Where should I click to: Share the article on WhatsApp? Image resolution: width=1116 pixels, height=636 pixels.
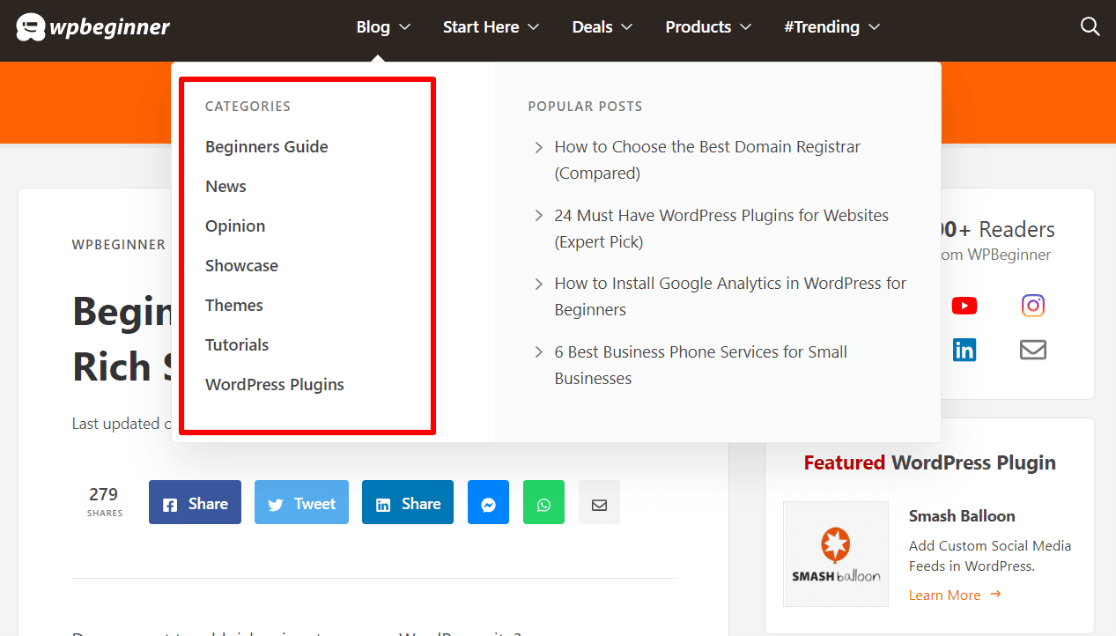tap(543, 502)
